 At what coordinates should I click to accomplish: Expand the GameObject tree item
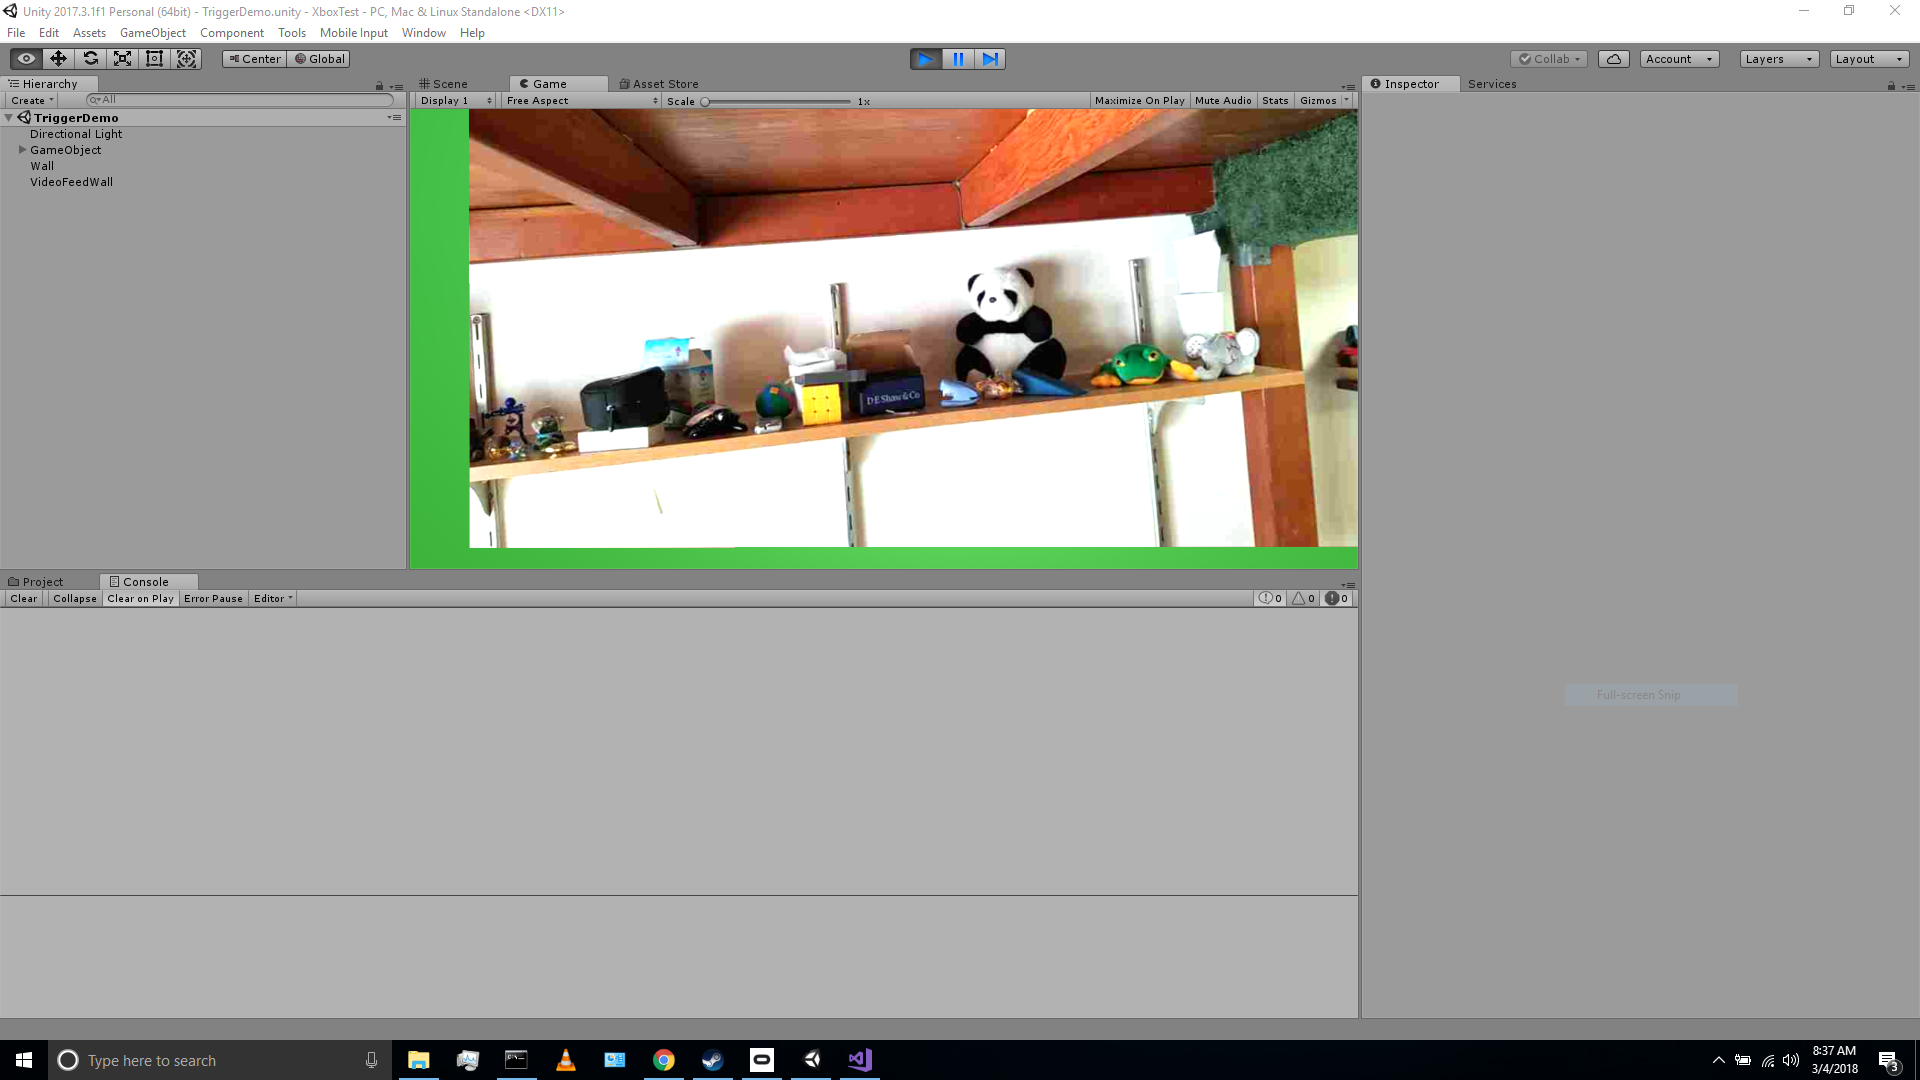point(22,150)
